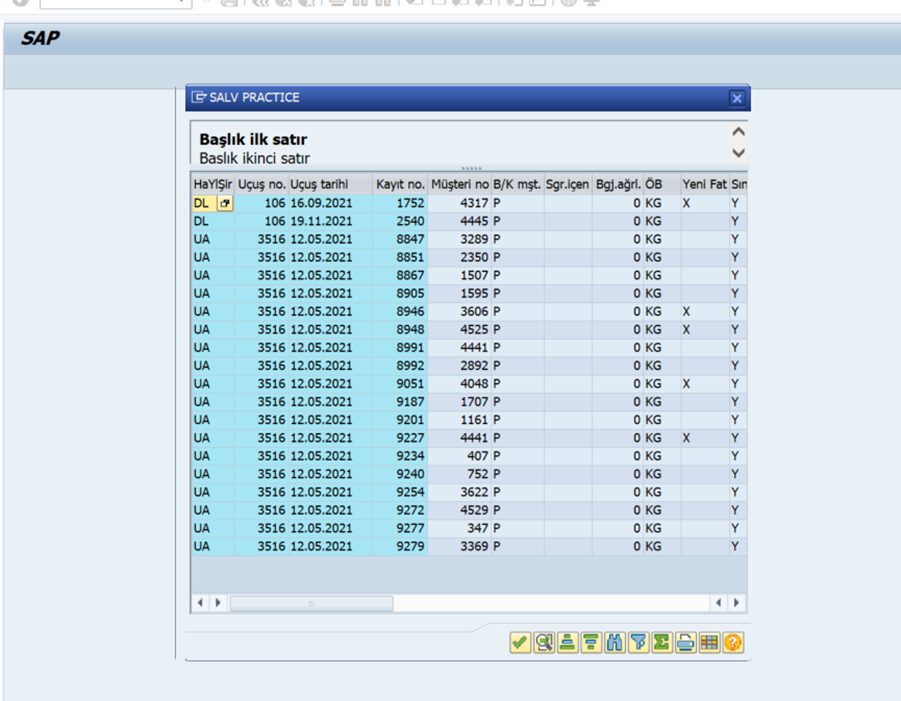Open the Print icon

(x=685, y=642)
